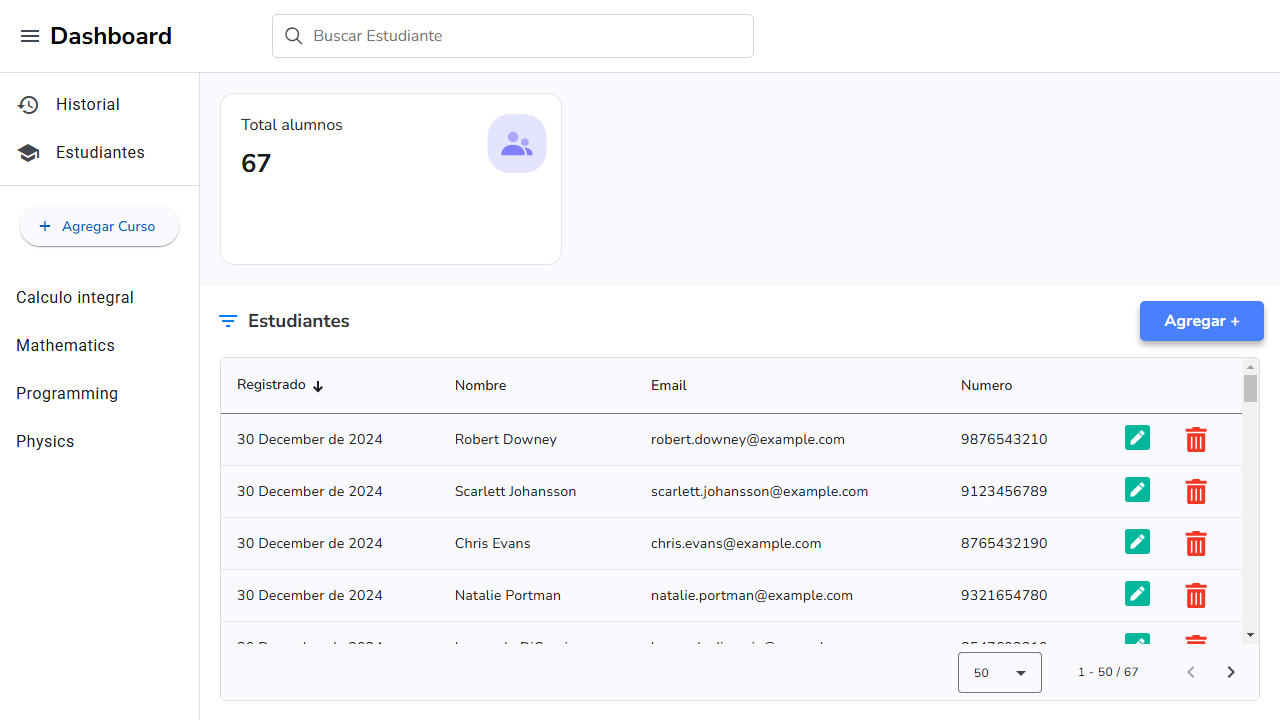Viewport: 1280px width, 720px height.
Task: Click the total students group icon
Action: (517, 143)
